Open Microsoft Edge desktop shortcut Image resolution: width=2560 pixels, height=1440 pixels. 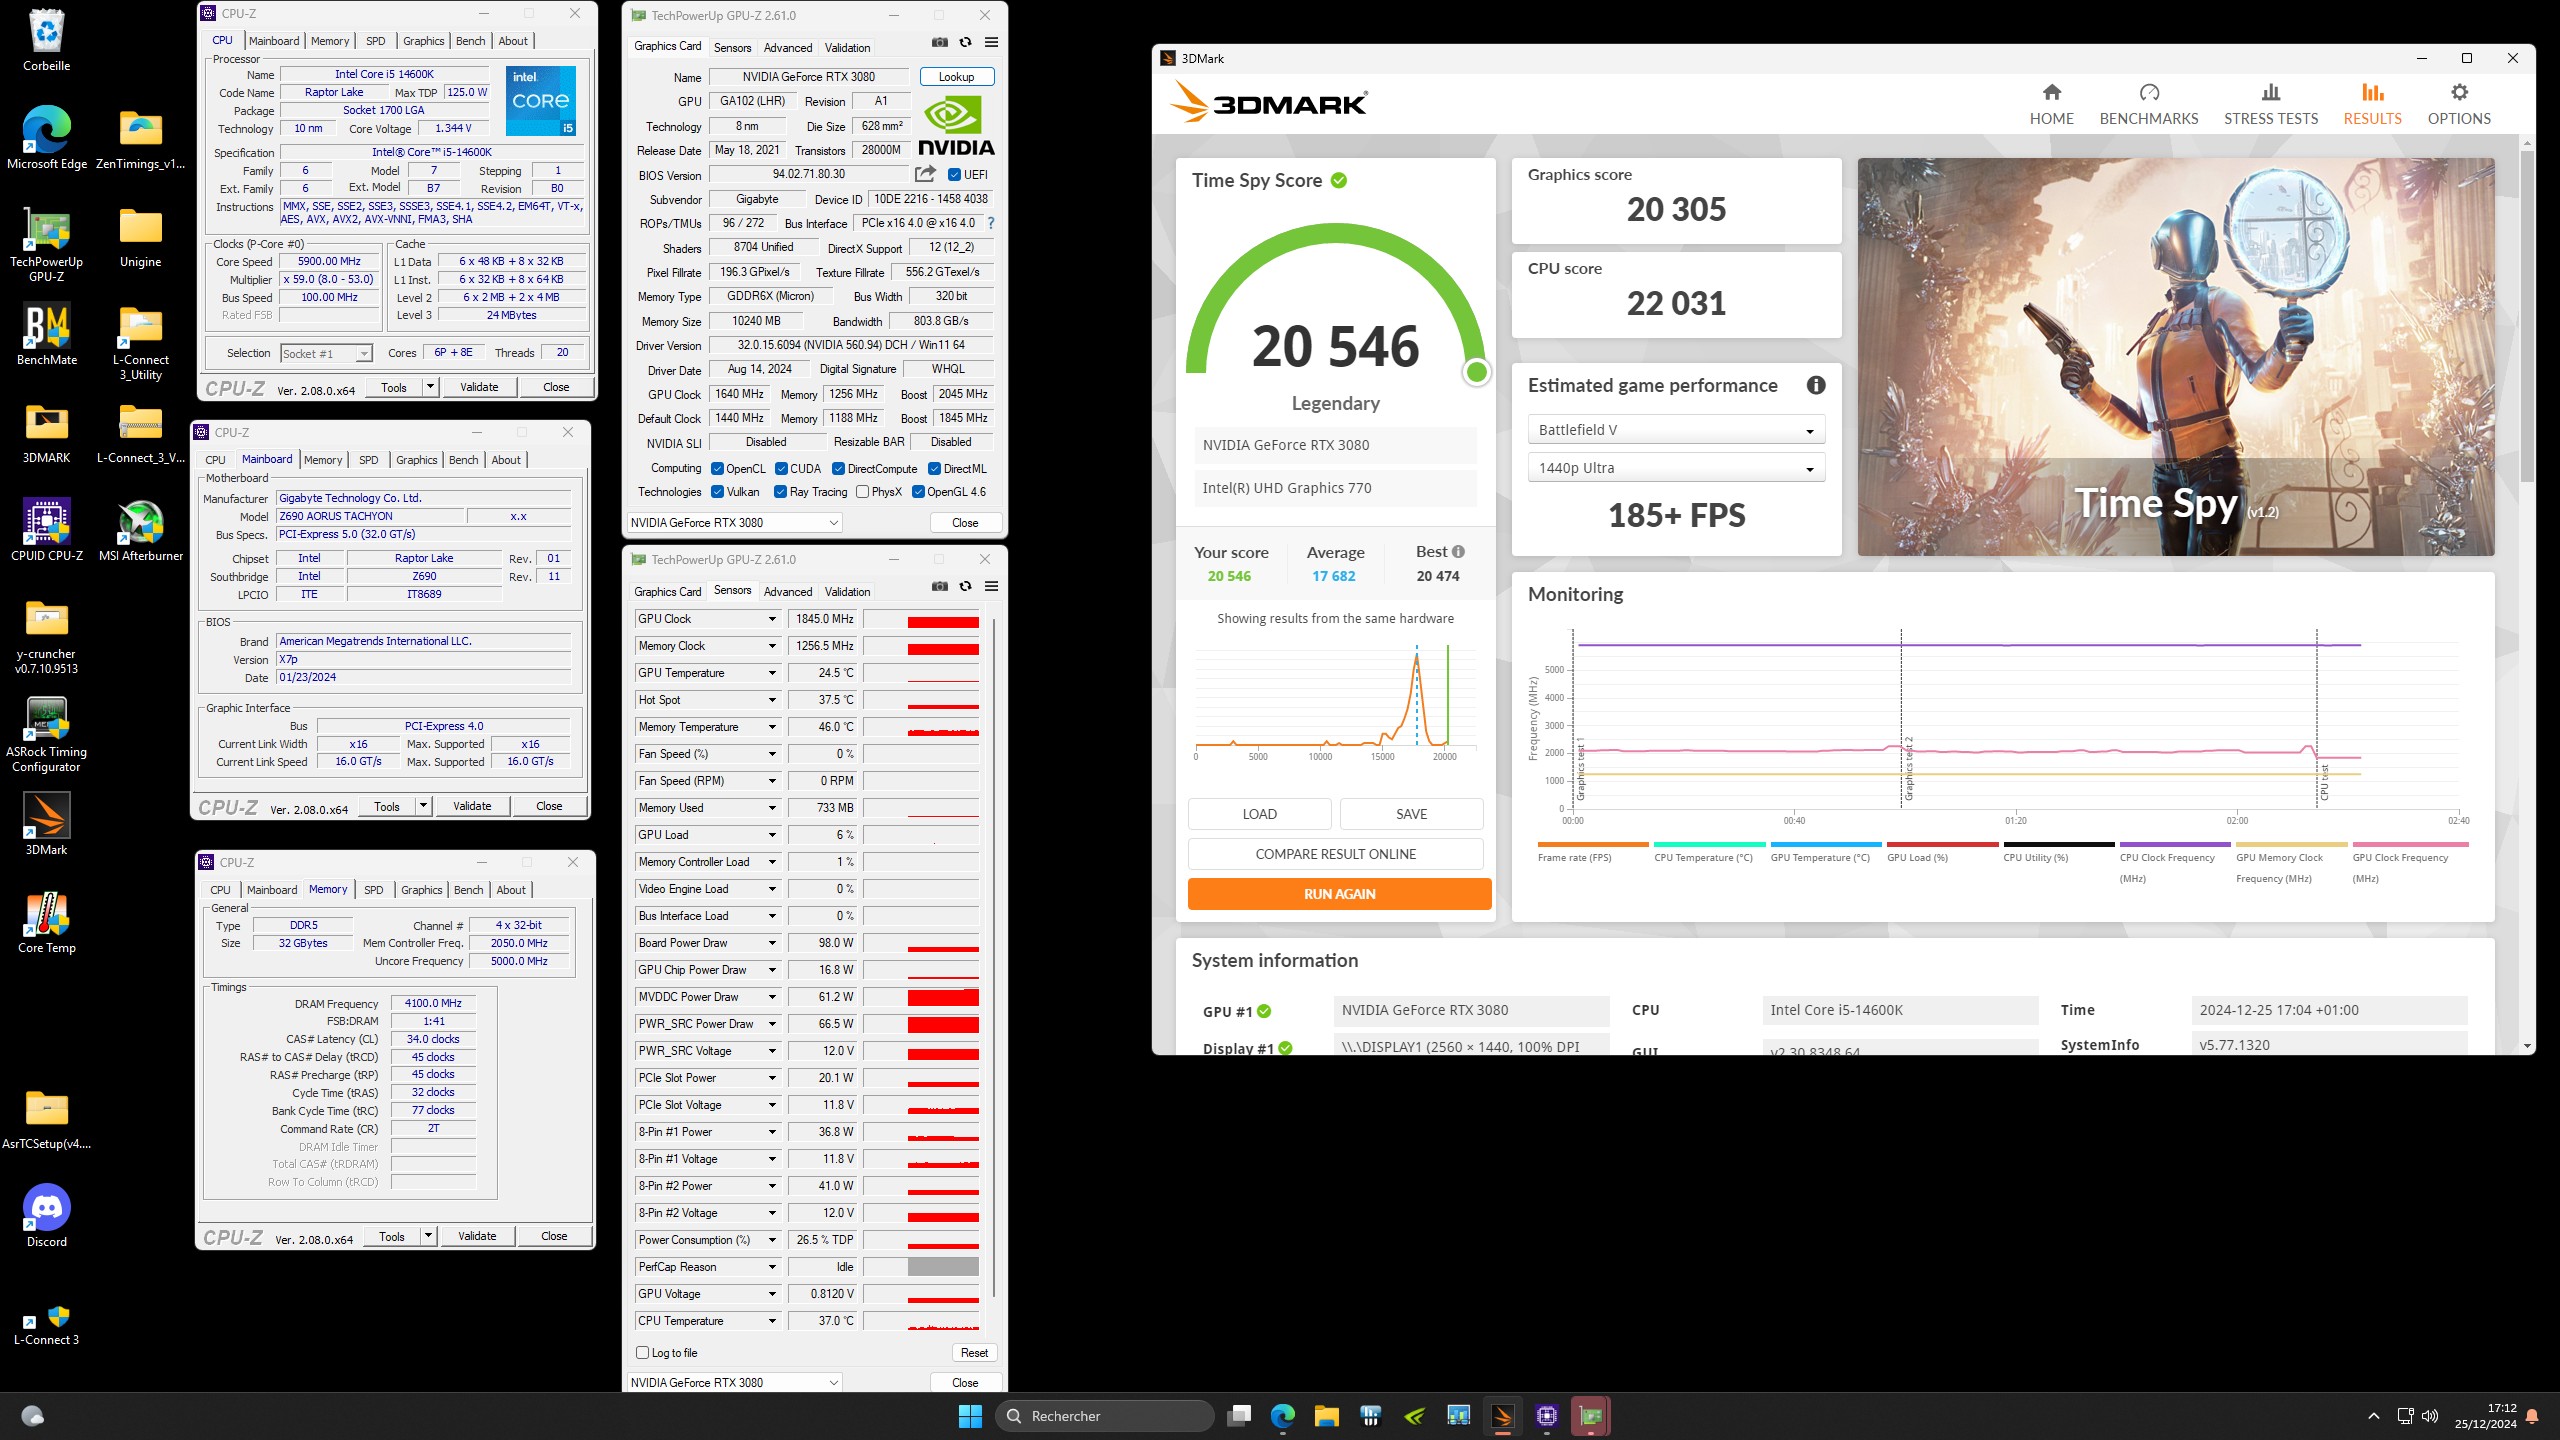46,138
